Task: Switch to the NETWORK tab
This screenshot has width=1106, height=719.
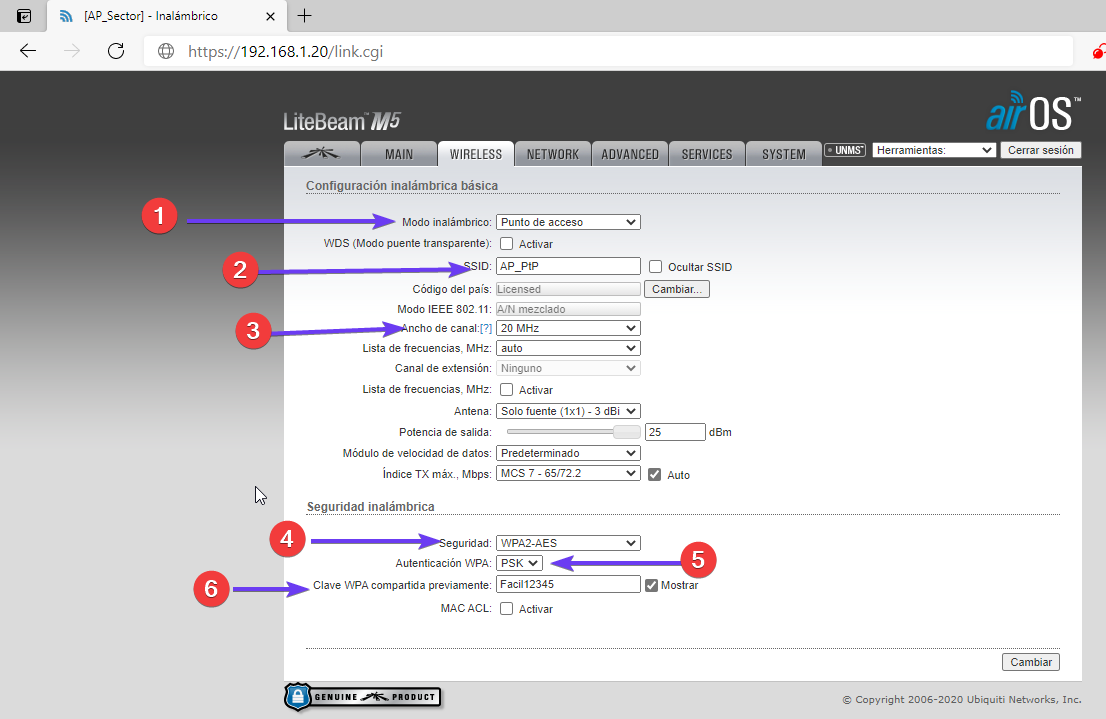Action: coord(553,154)
